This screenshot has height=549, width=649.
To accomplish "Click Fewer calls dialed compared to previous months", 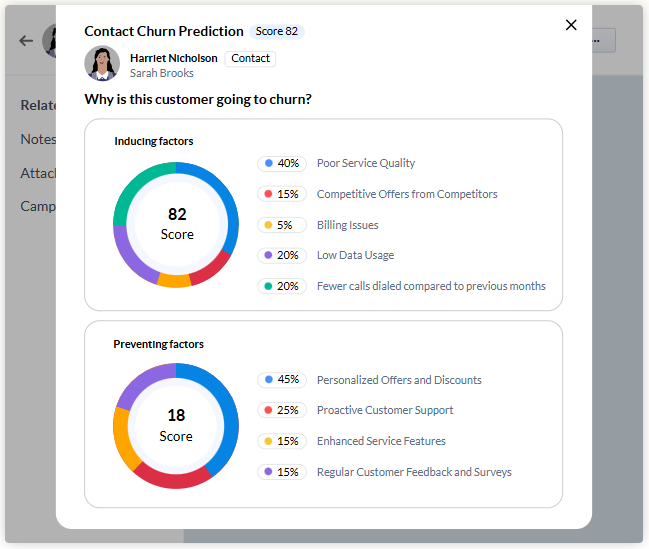I will [431, 286].
